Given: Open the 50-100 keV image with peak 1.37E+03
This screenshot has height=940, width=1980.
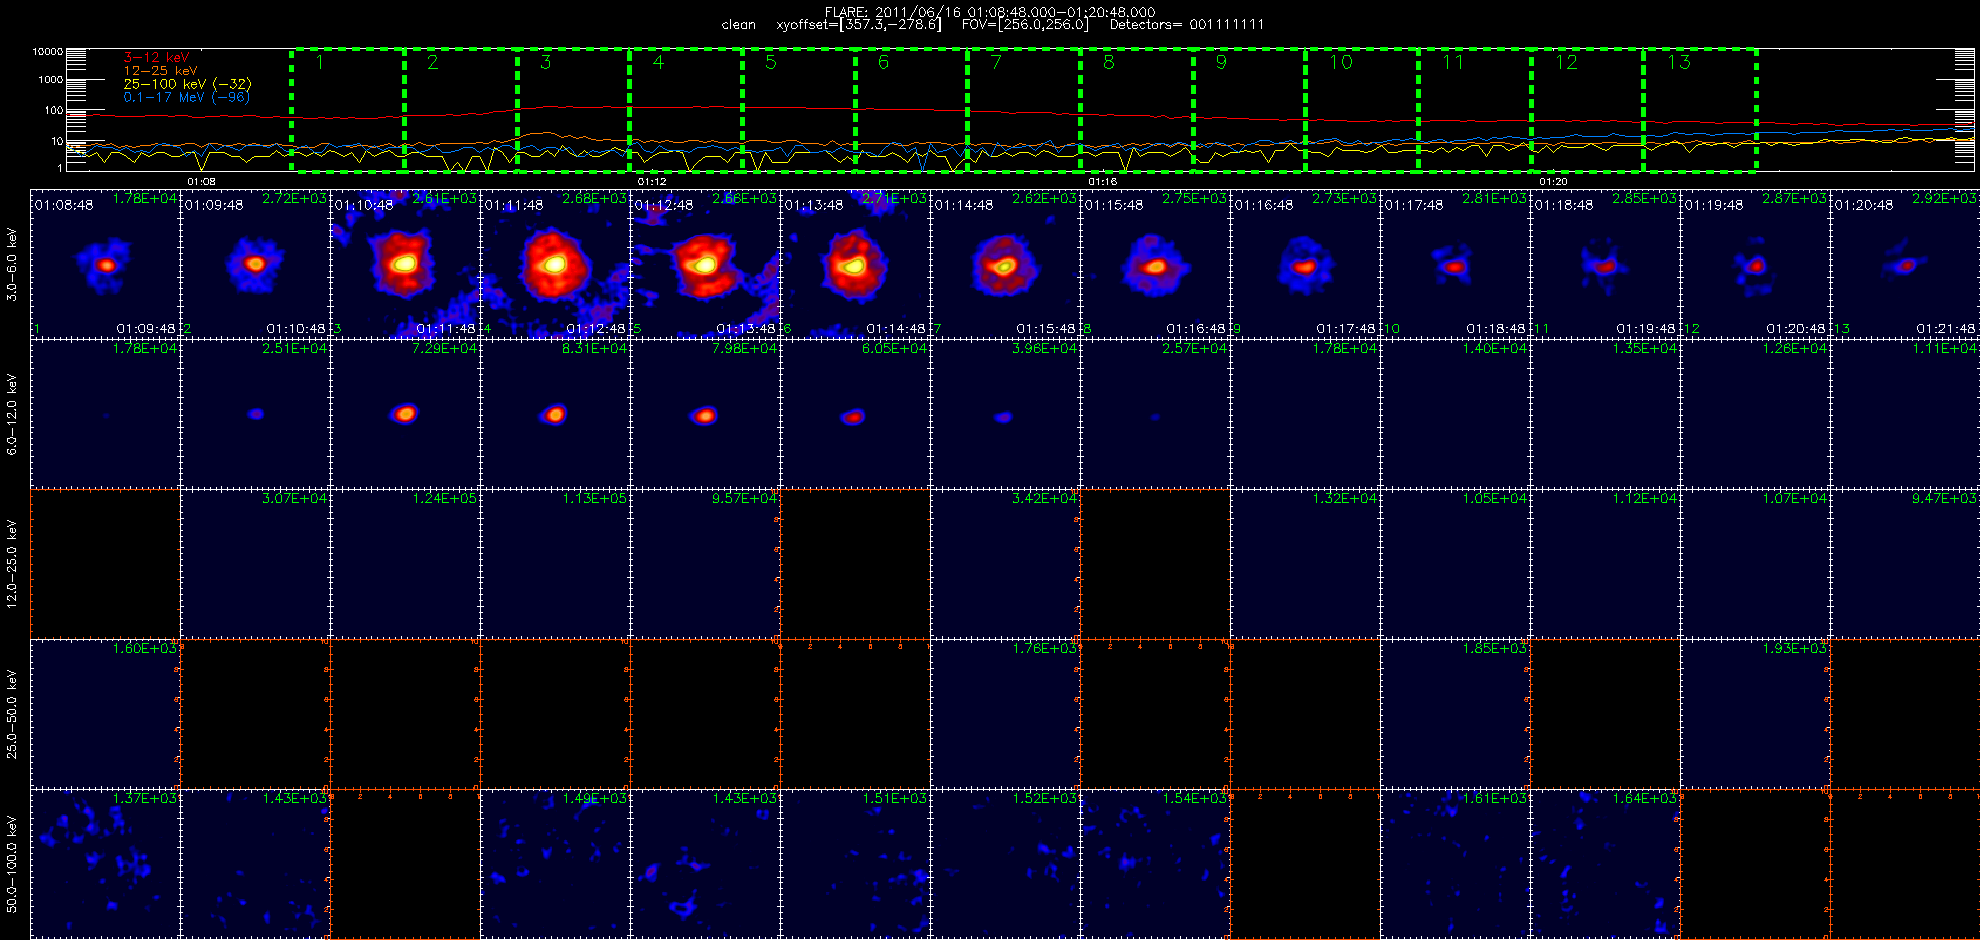Looking at the screenshot, I should tap(105, 864).
